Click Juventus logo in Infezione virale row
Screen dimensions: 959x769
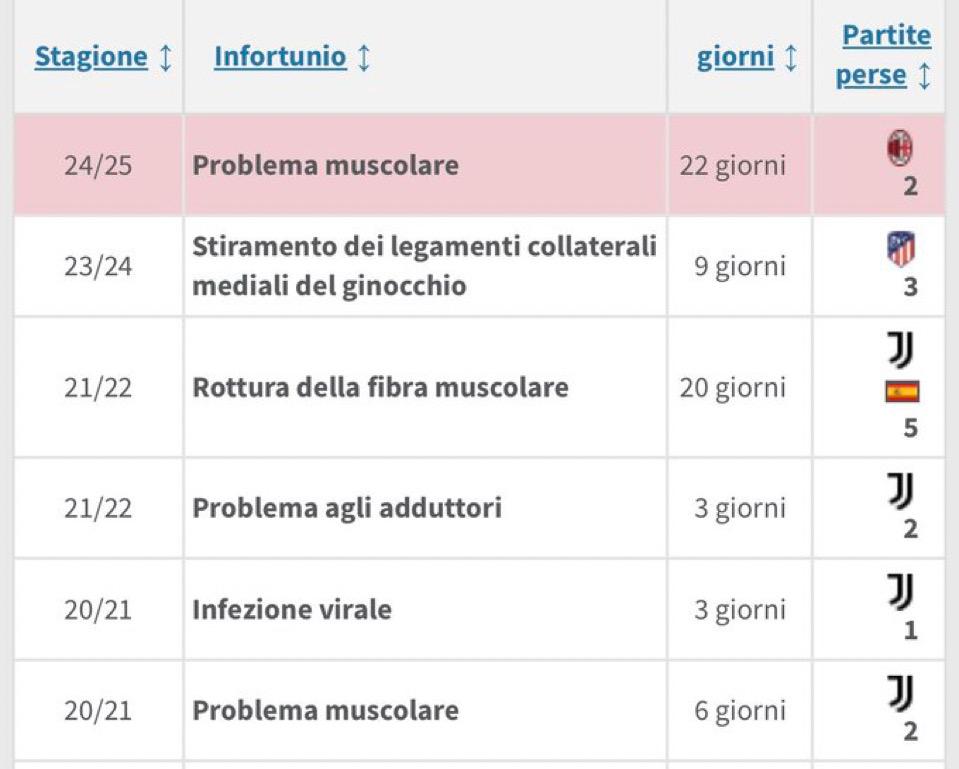pyautogui.click(x=901, y=592)
